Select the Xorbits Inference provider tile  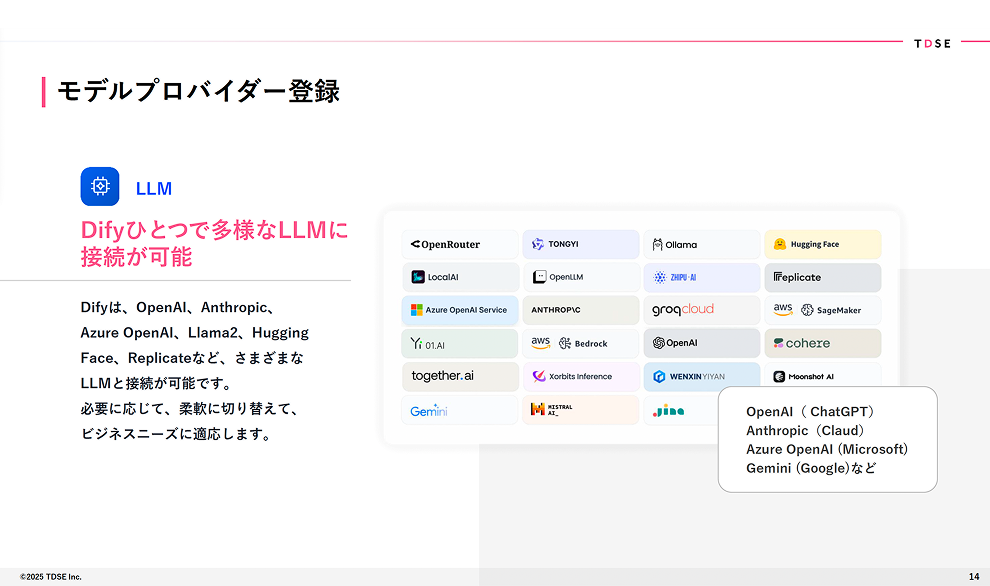(580, 377)
